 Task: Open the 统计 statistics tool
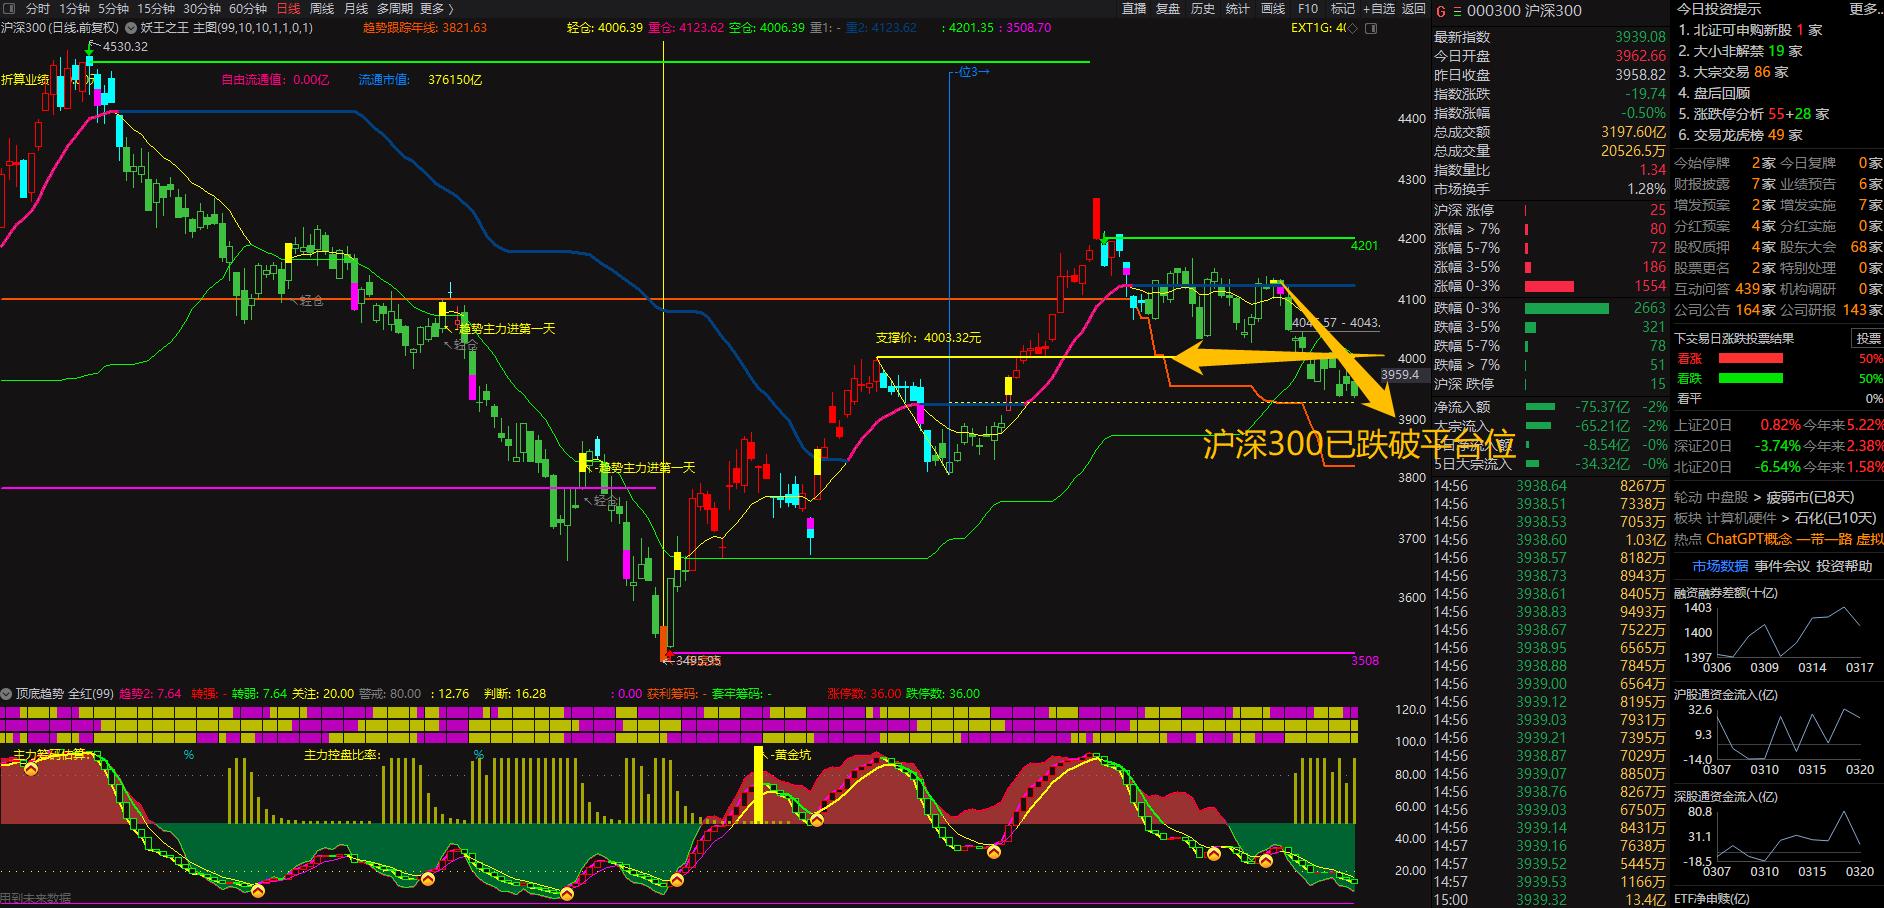pos(1238,9)
